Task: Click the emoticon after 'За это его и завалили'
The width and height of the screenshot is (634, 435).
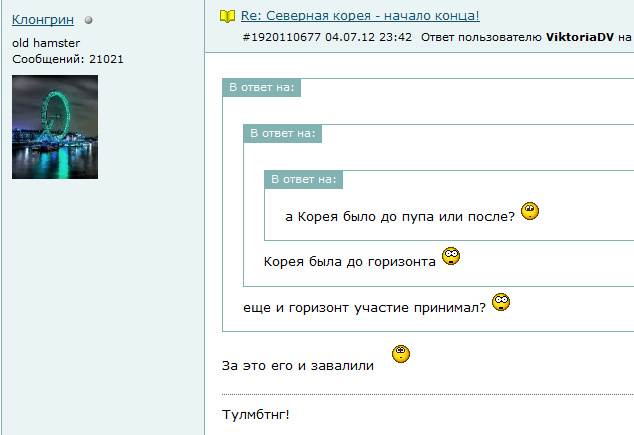Action: coord(401,353)
